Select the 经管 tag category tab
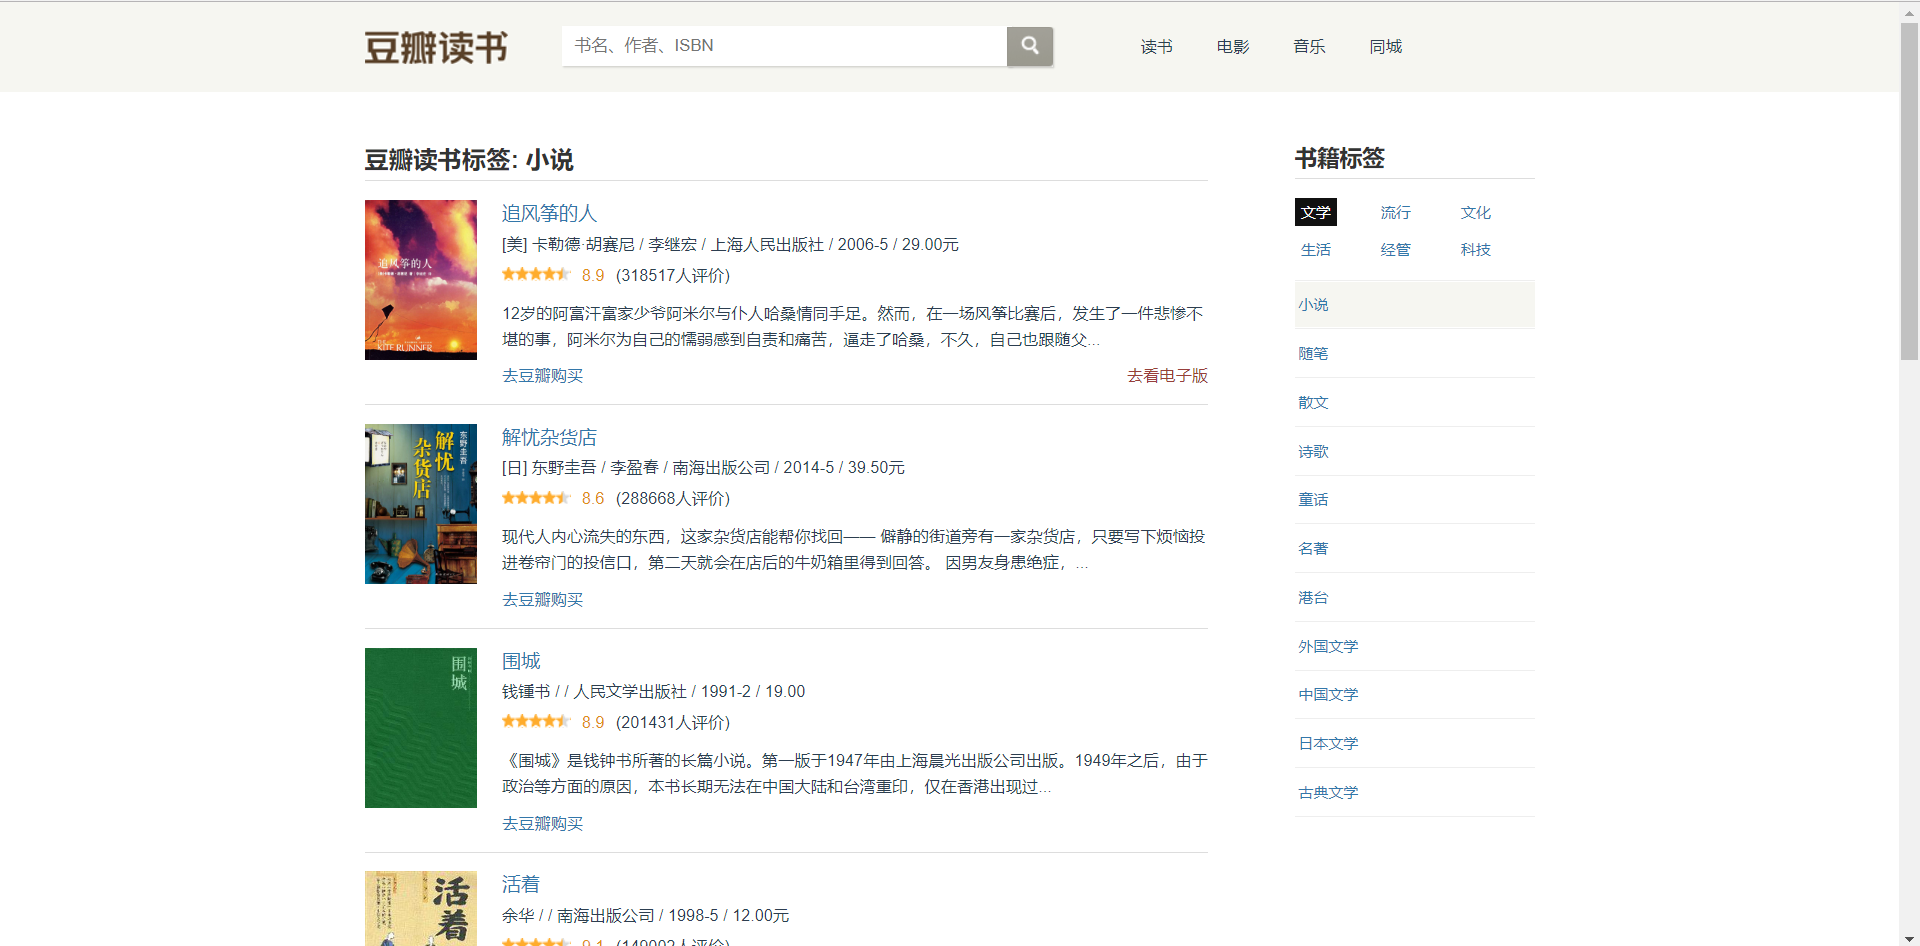1920x946 pixels. click(x=1395, y=249)
